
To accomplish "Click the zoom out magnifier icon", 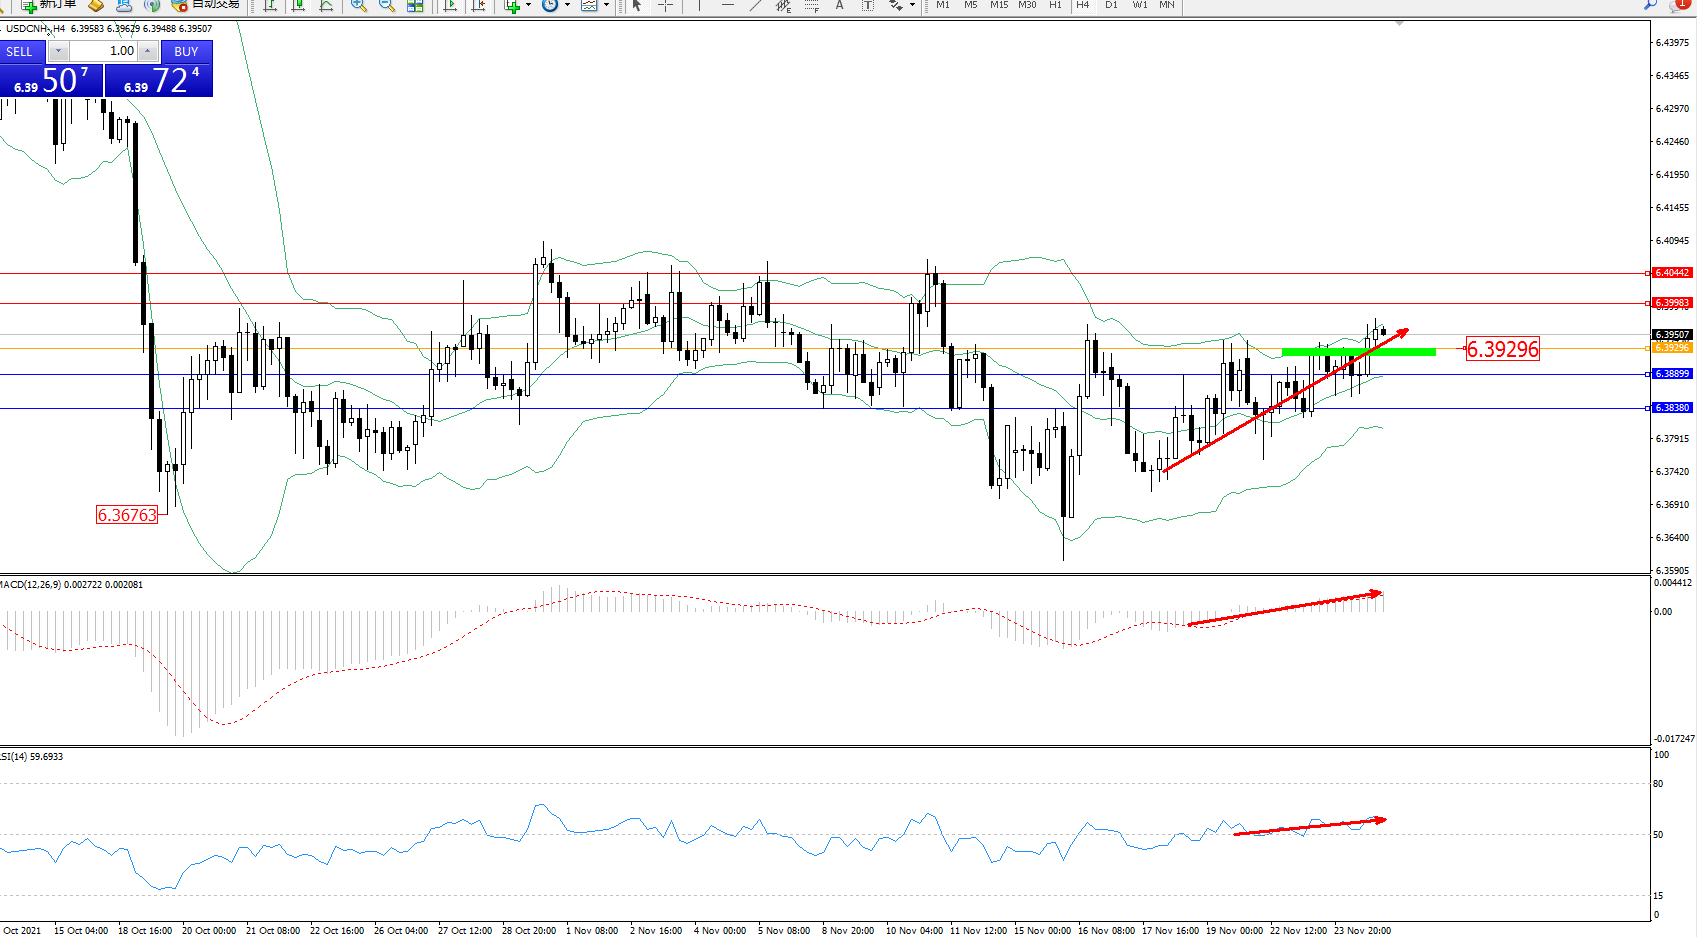I will tap(386, 5).
